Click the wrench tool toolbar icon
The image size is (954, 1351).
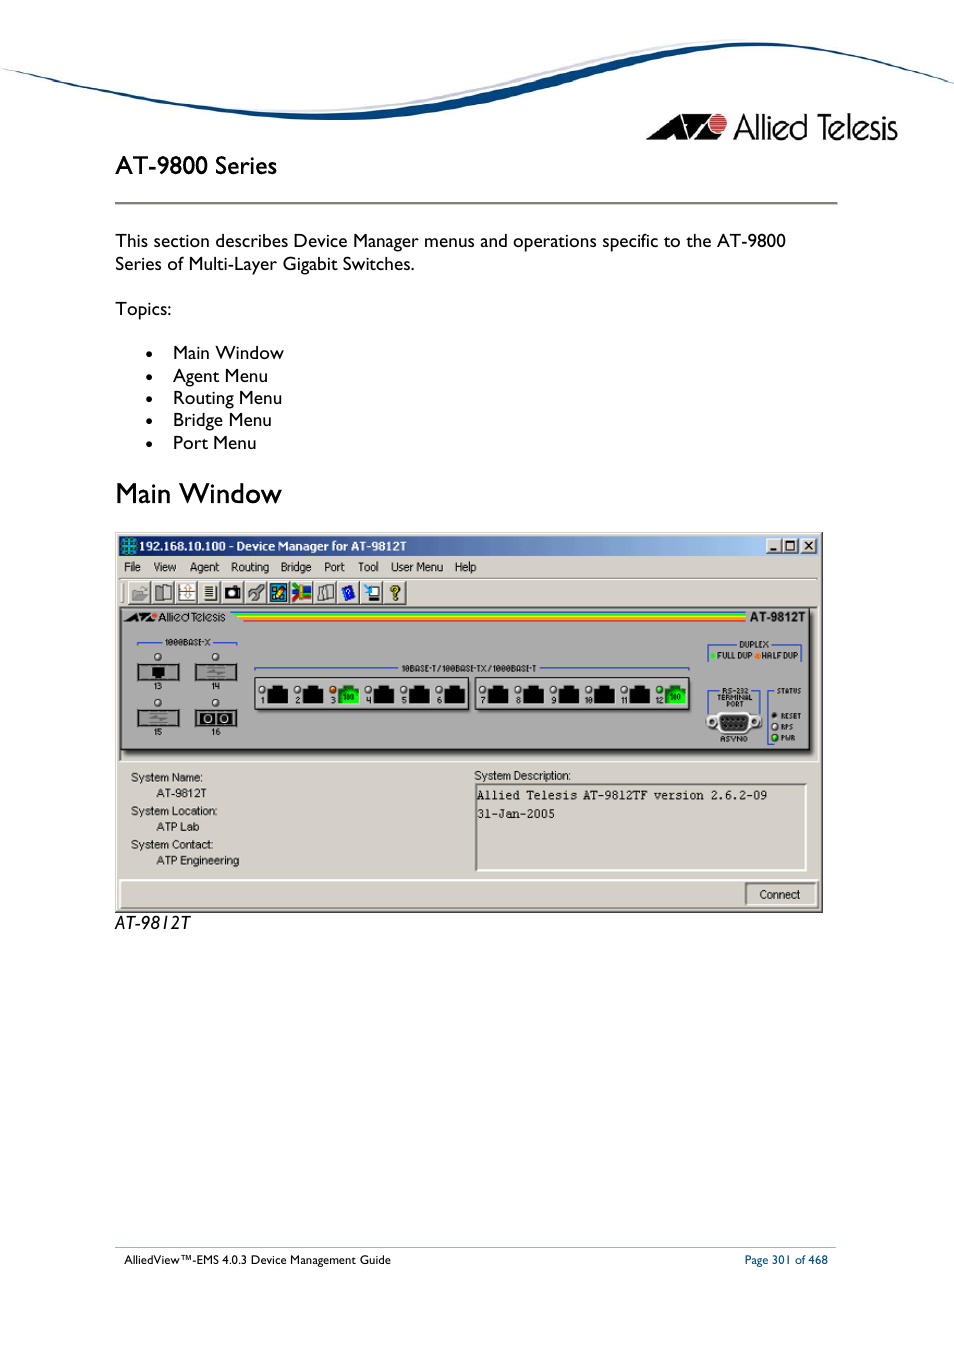click(256, 593)
